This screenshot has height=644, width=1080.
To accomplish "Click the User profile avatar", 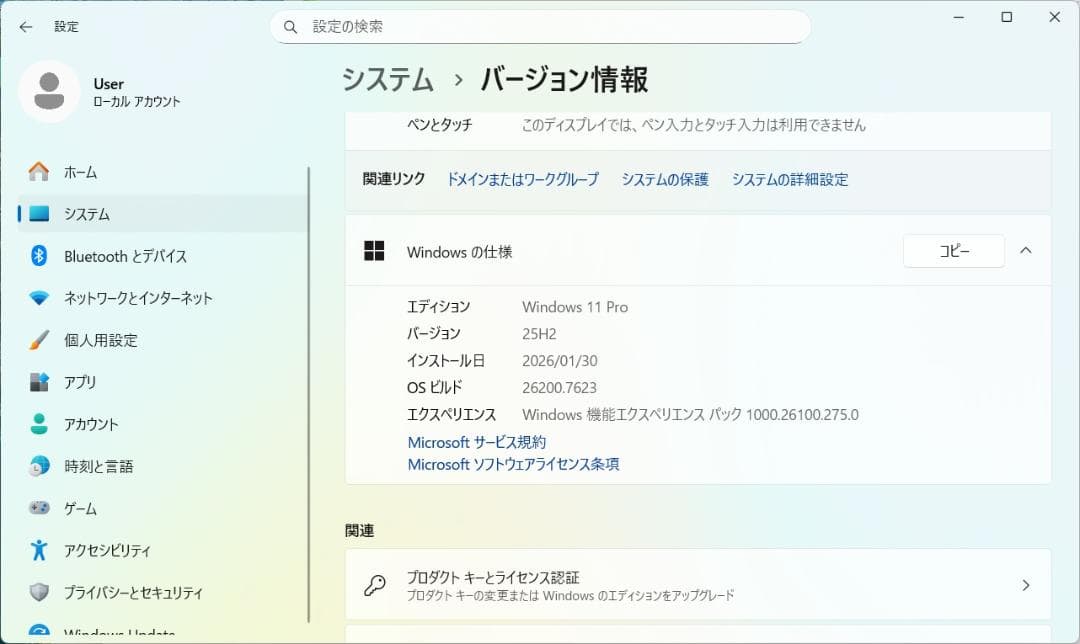I will 49,92.
